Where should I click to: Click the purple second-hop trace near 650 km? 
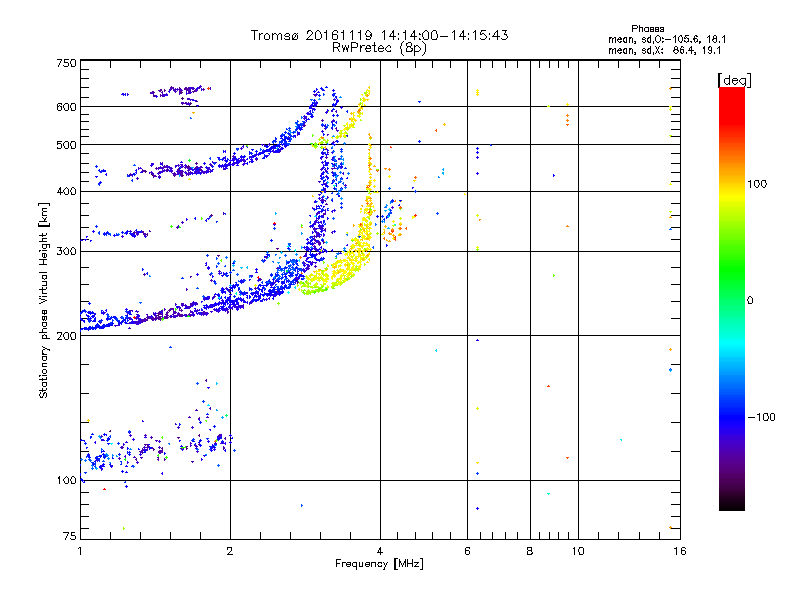tap(179, 92)
